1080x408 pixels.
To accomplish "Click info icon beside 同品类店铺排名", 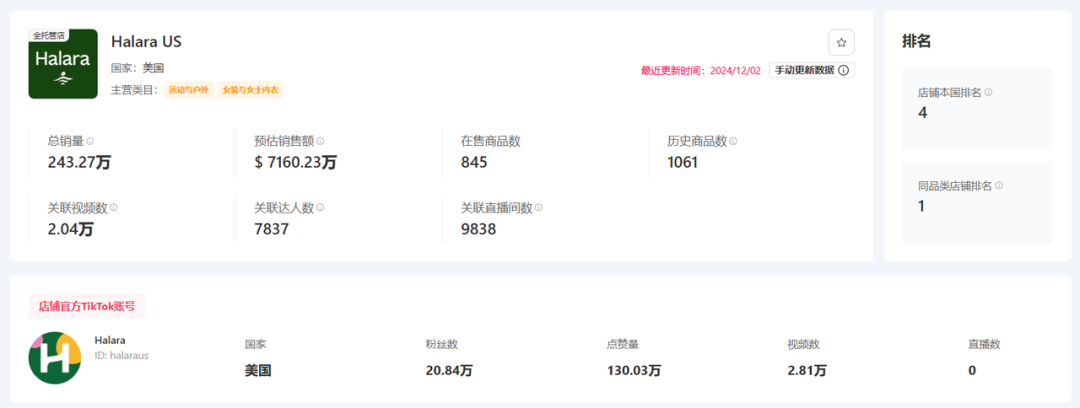I will coord(999,186).
